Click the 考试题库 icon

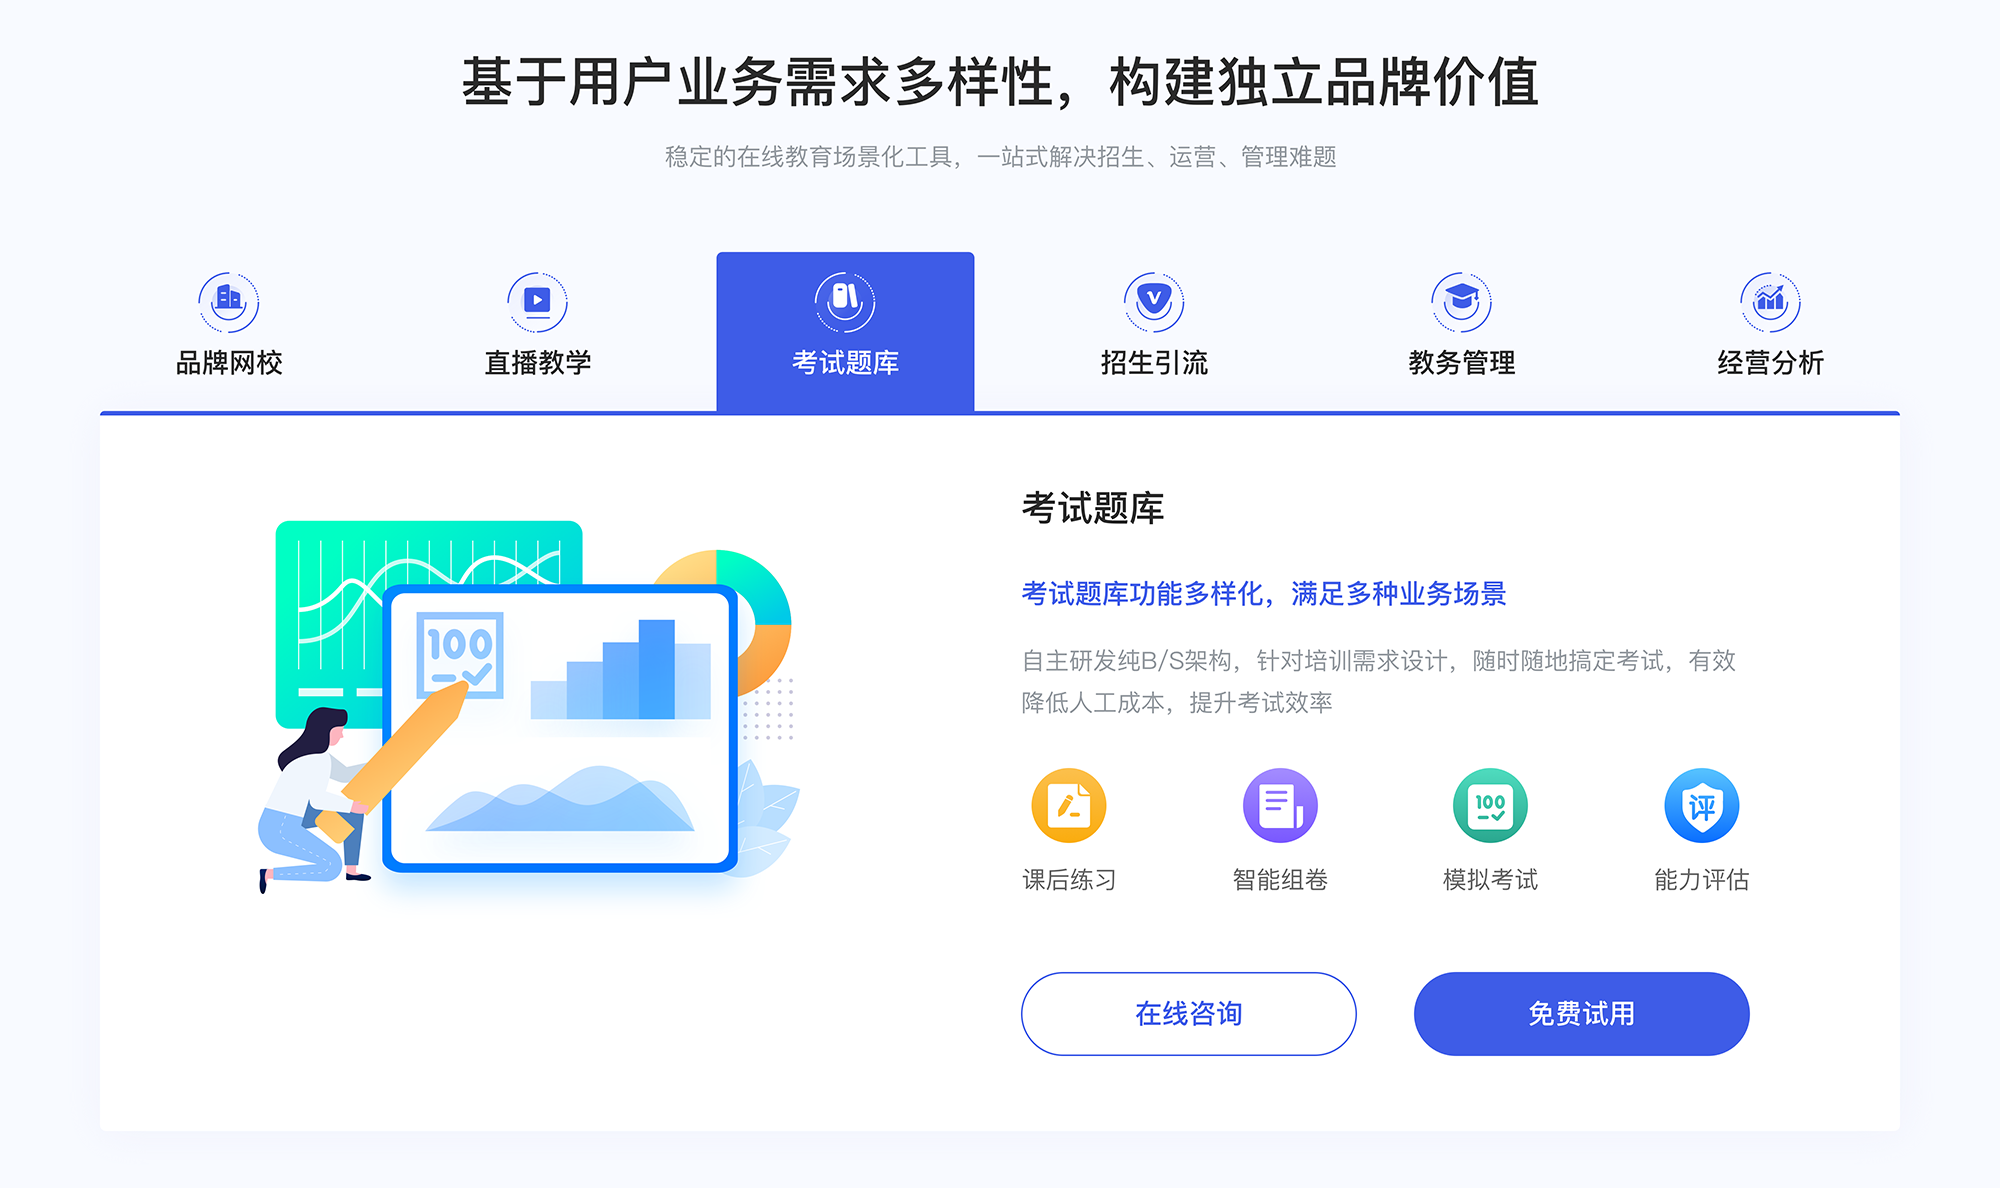(x=844, y=297)
